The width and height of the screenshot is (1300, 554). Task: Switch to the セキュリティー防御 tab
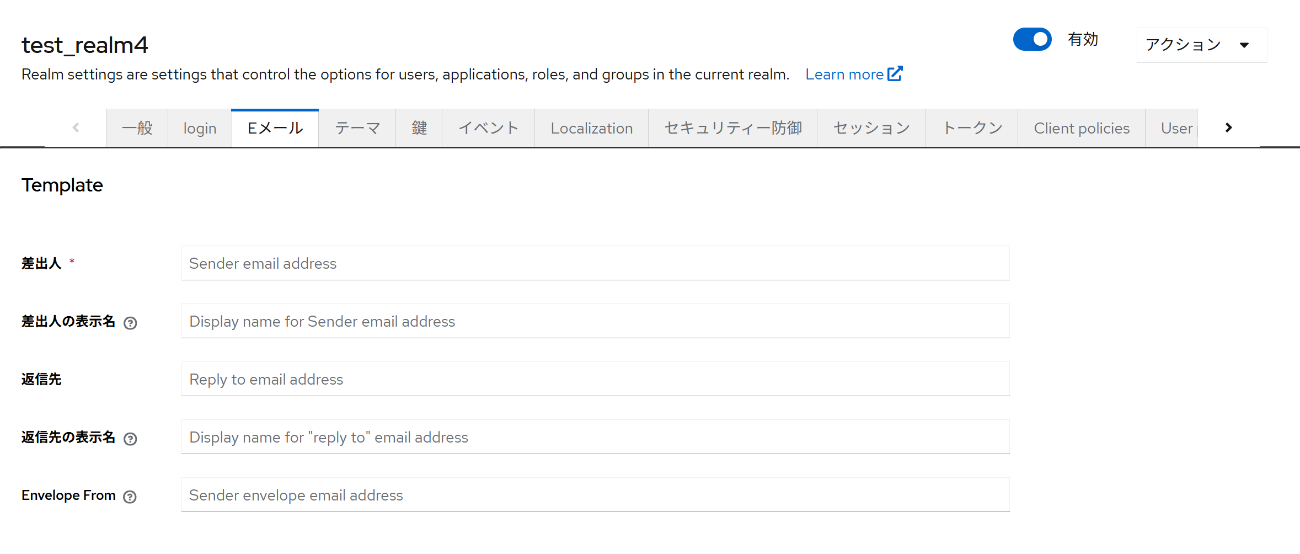(x=733, y=128)
